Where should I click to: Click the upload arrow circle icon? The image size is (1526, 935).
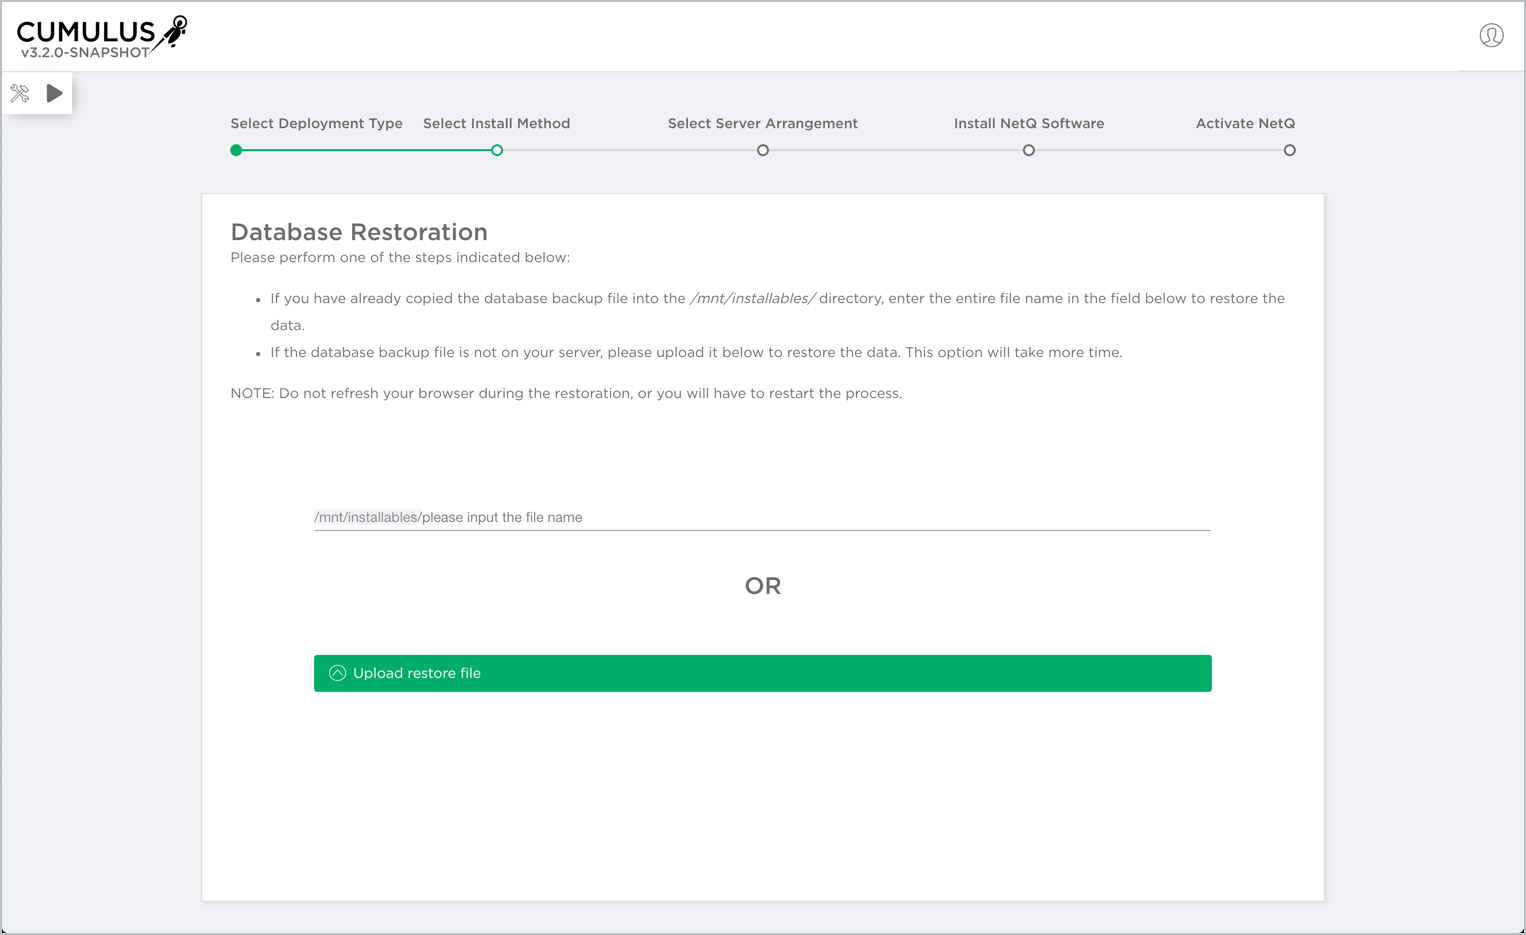338,673
